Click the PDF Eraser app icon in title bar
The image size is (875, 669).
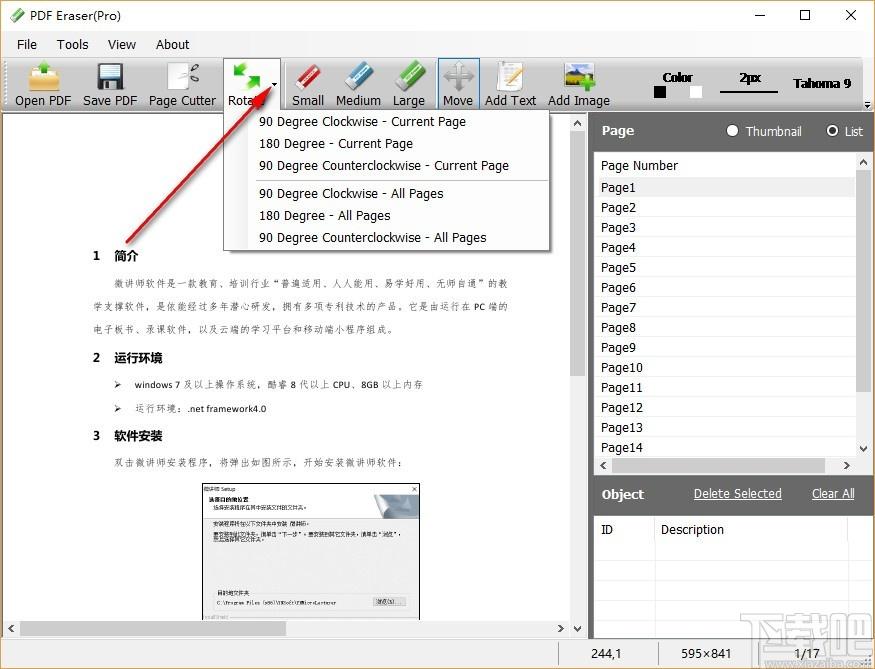[x=17, y=15]
